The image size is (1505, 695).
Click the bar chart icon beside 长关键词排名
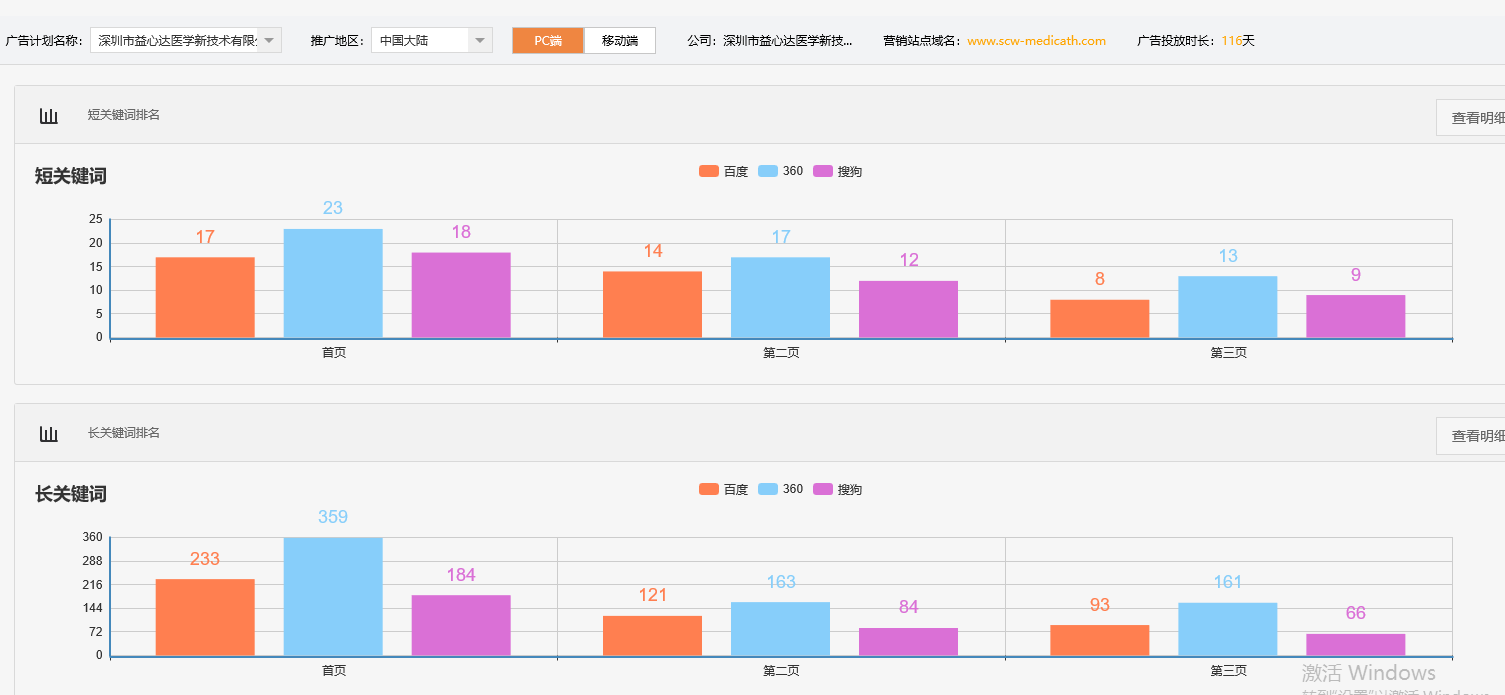(48, 434)
